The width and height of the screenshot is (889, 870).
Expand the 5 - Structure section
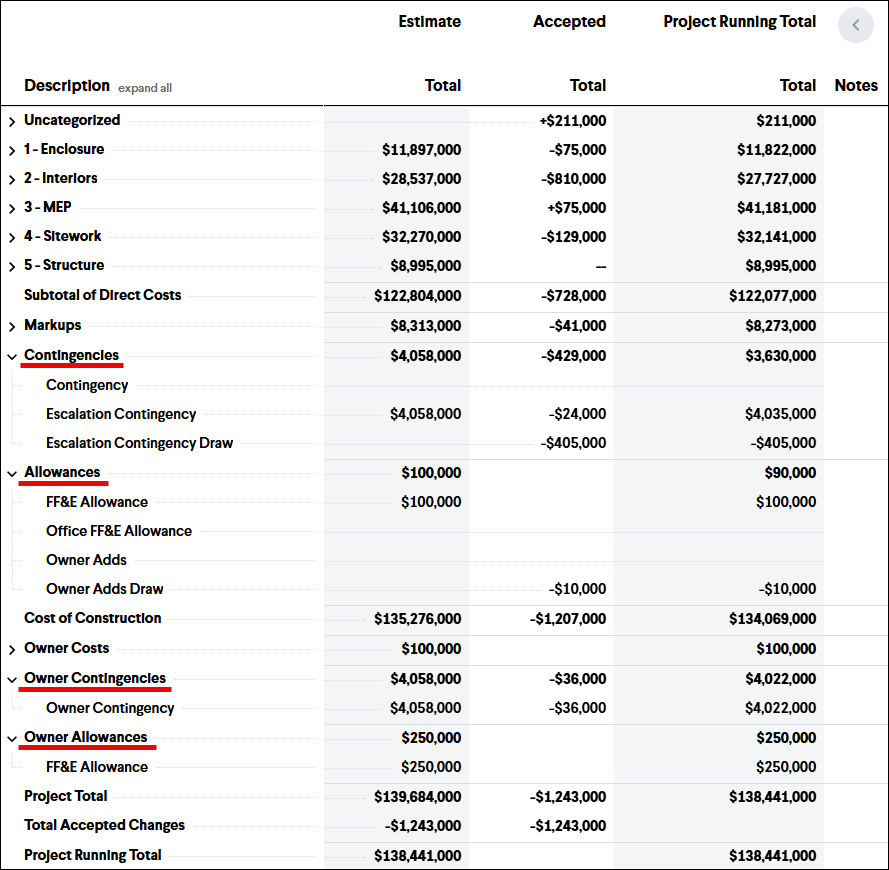point(12,265)
